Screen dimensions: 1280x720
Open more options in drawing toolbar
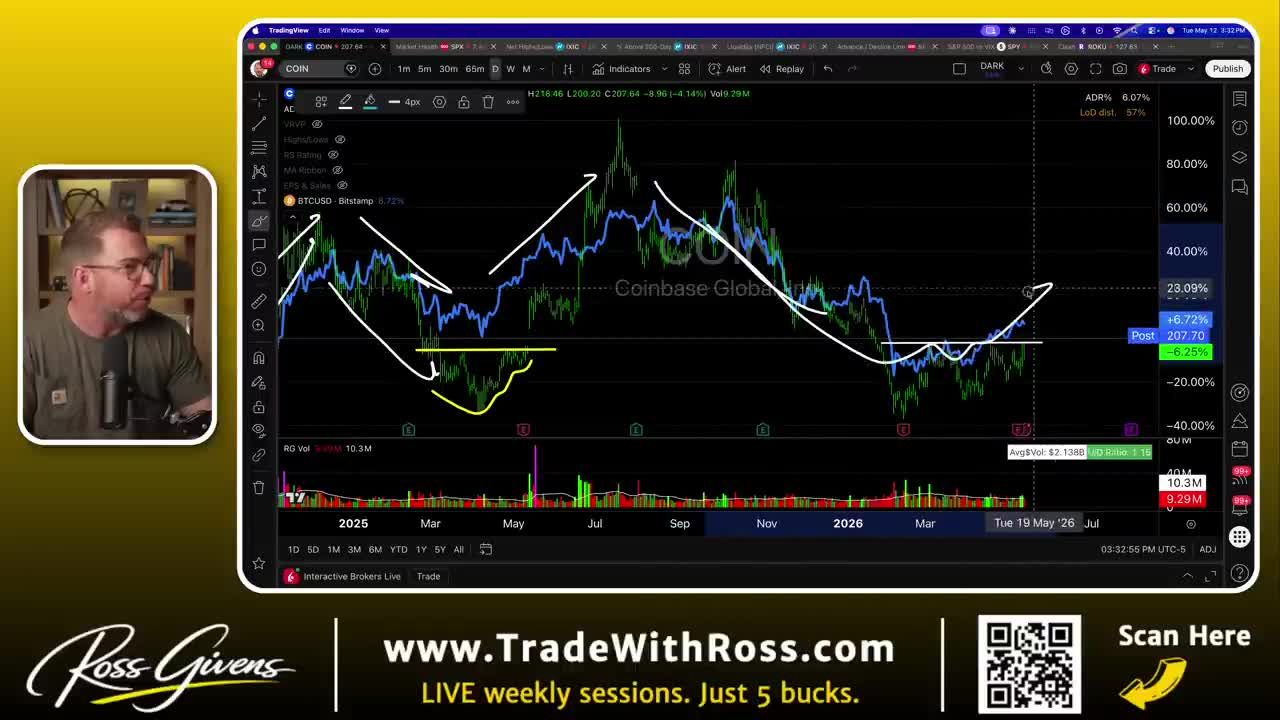(x=513, y=102)
